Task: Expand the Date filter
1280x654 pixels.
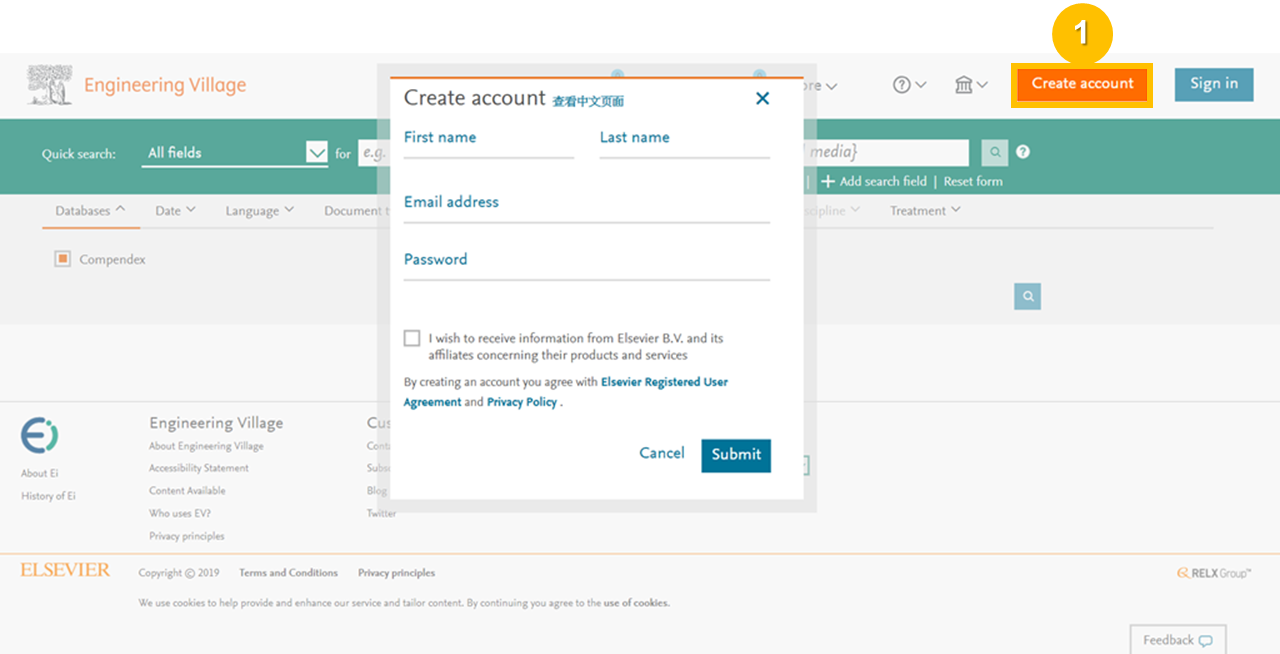Action: point(175,211)
